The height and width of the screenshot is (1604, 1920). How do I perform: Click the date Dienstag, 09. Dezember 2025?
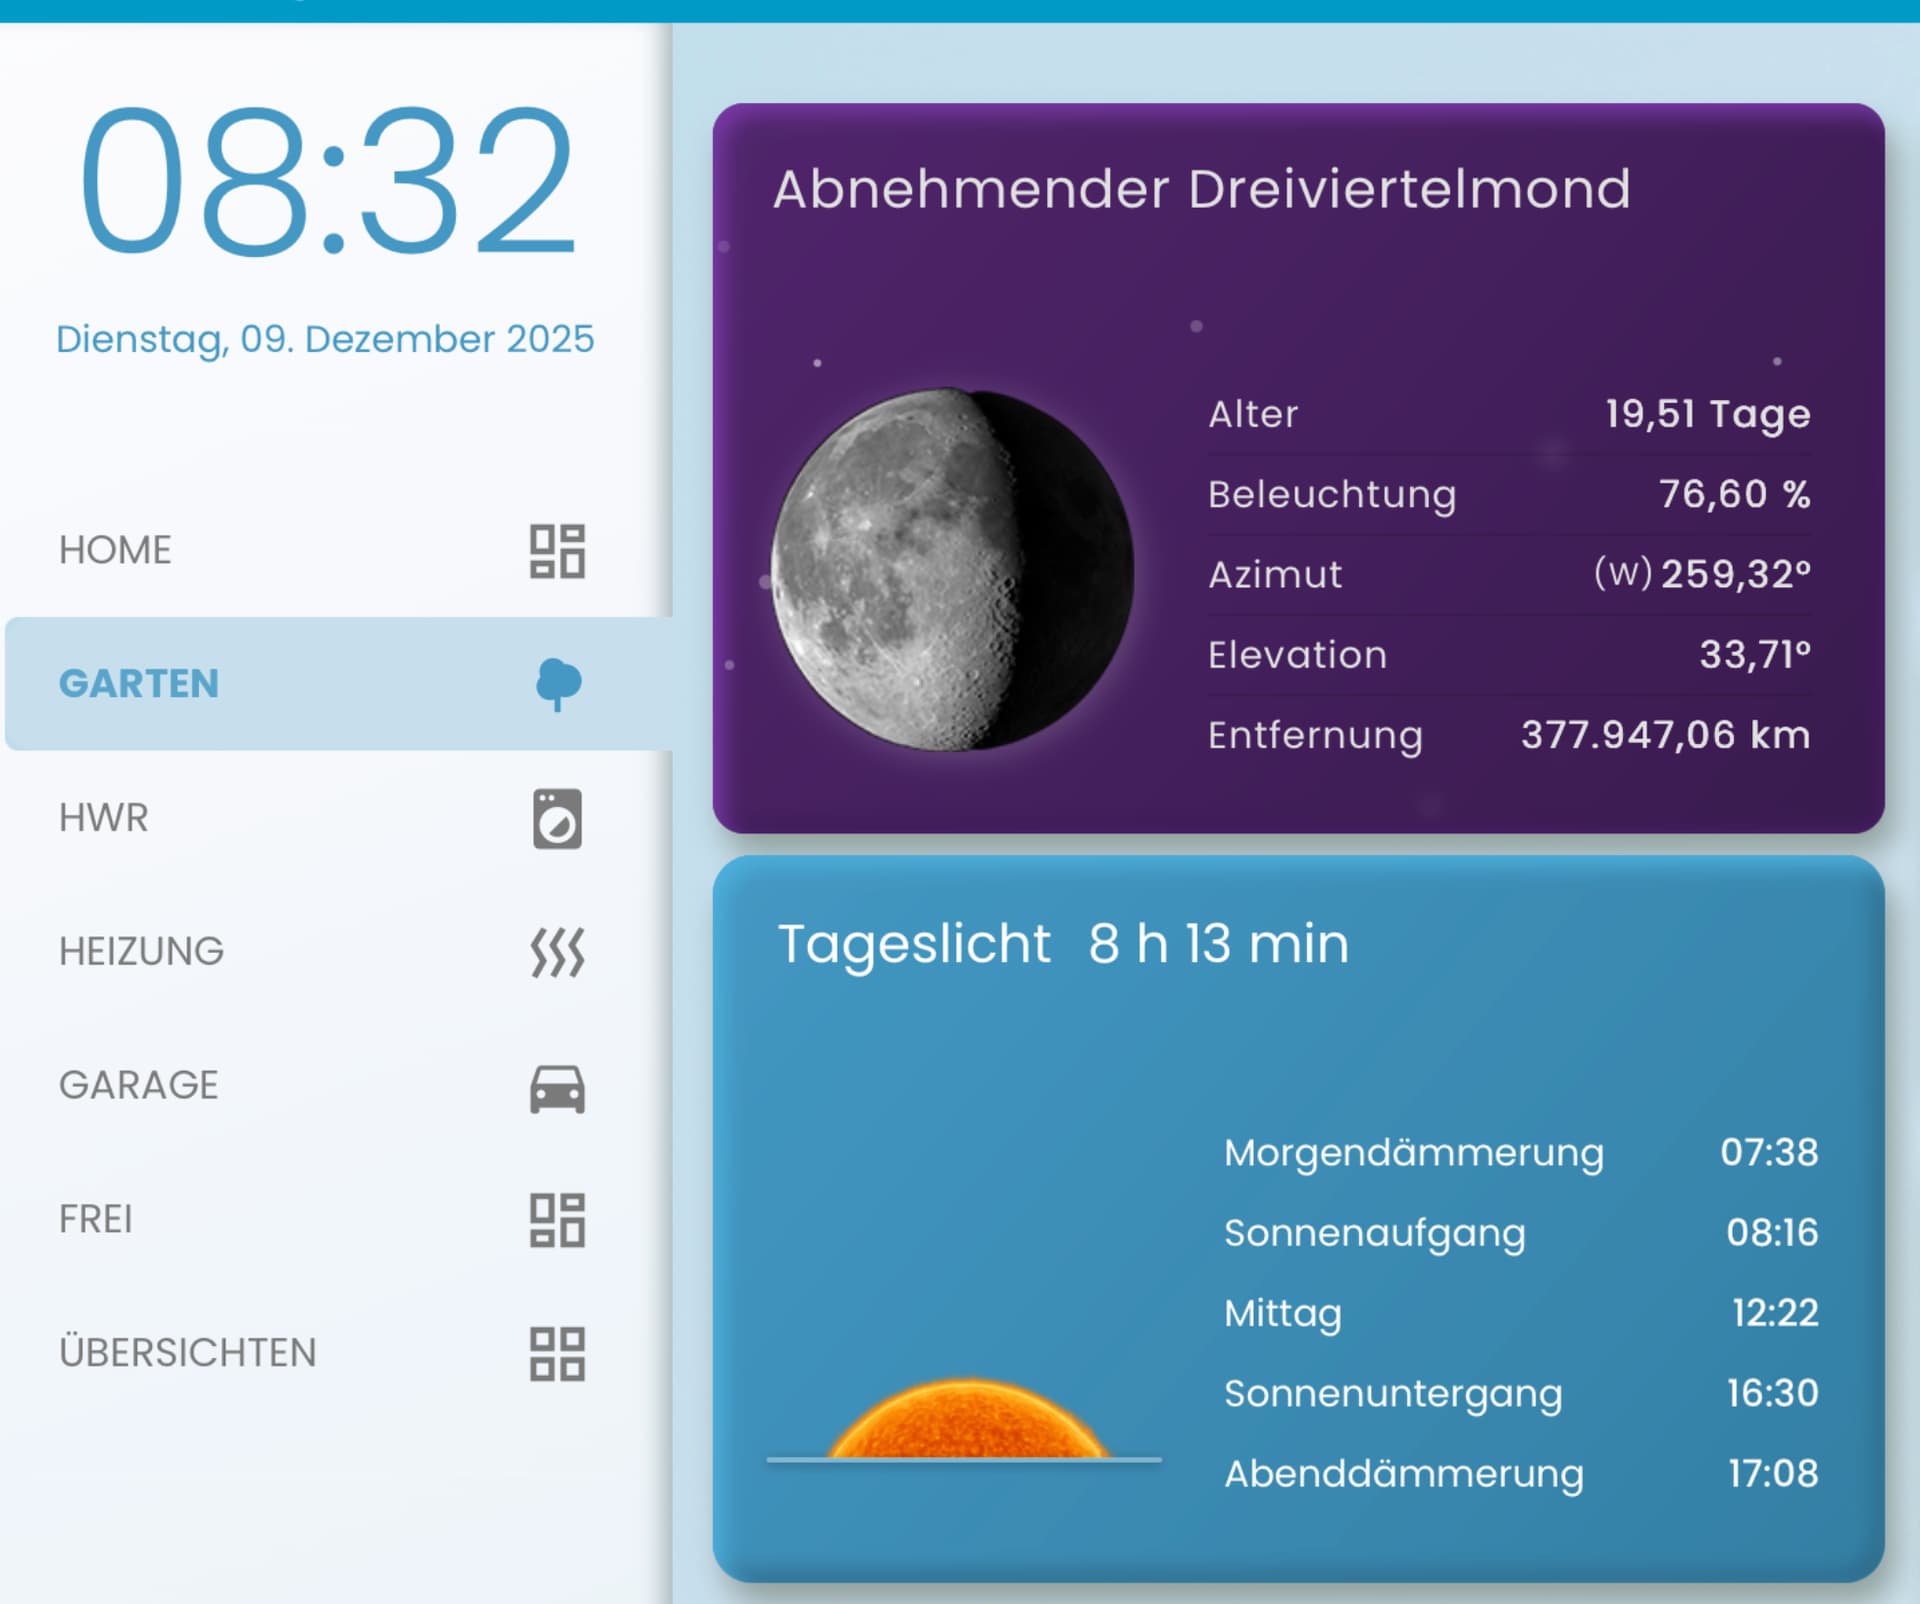(325, 339)
